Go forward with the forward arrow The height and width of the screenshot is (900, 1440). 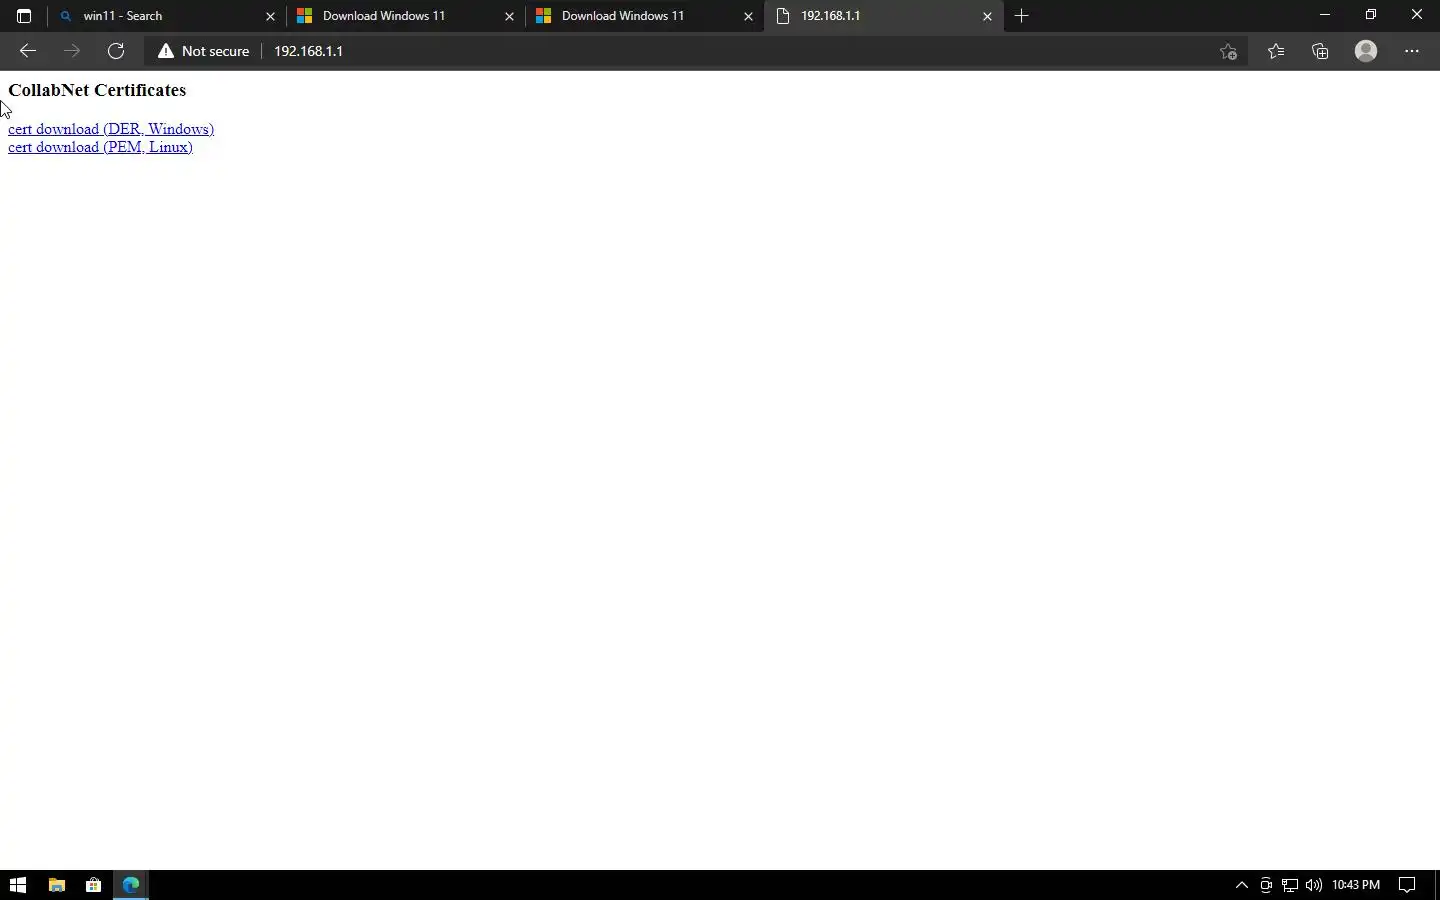coord(72,51)
